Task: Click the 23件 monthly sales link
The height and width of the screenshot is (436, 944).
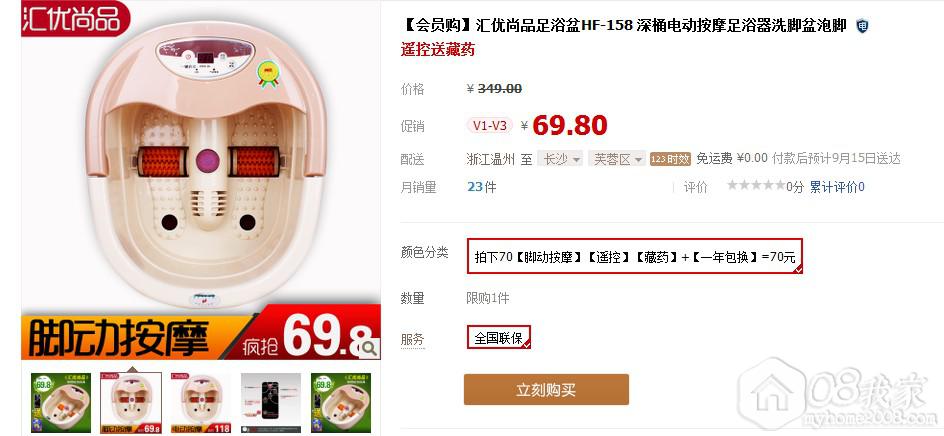Action: [x=482, y=187]
